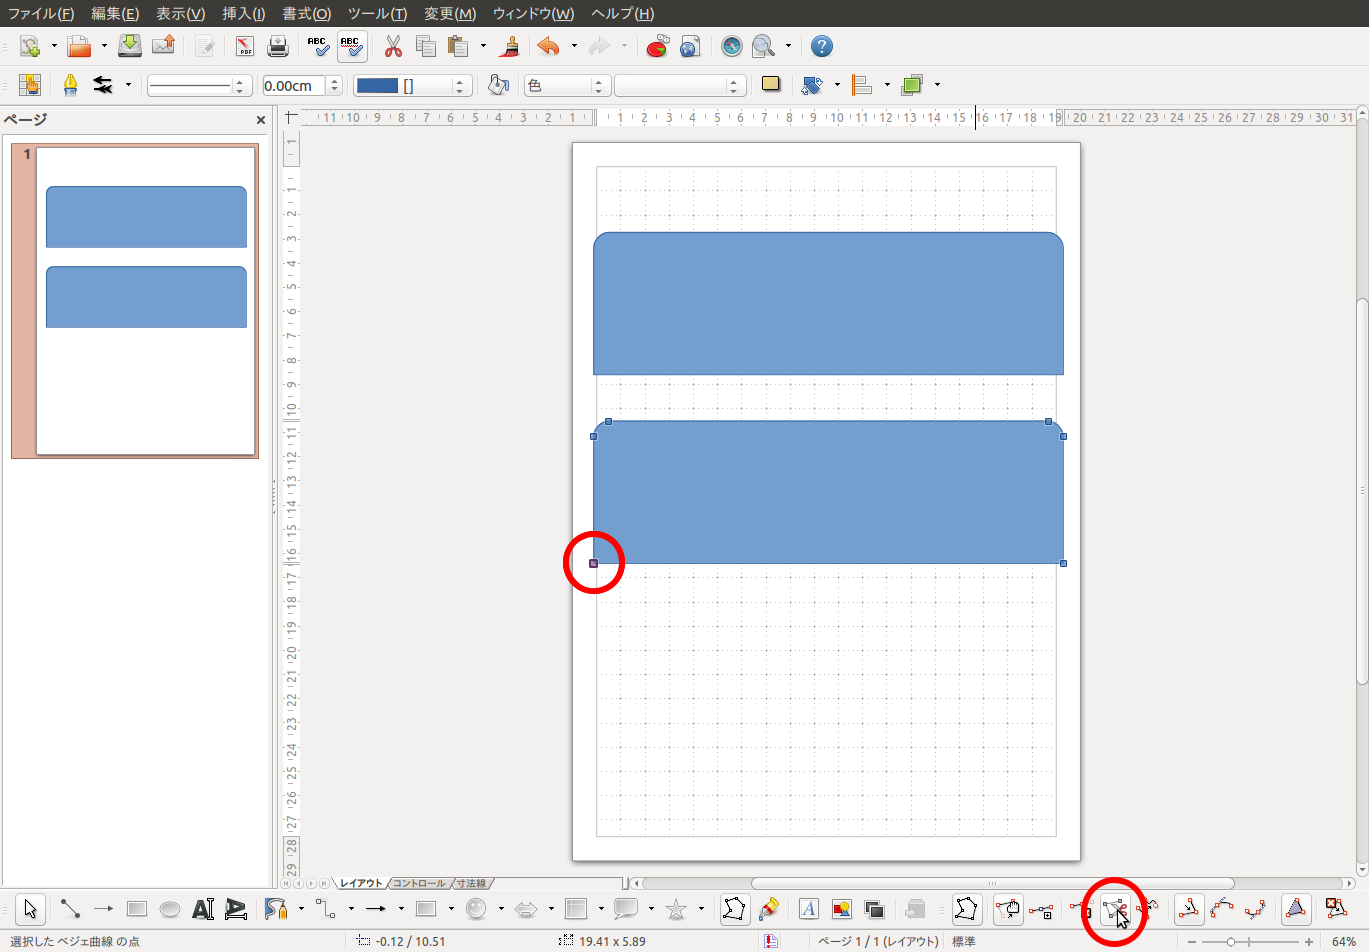The height and width of the screenshot is (952, 1369).
Task: Open the New document dropdown arrow
Action: pyautogui.click(x=53, y=46)
